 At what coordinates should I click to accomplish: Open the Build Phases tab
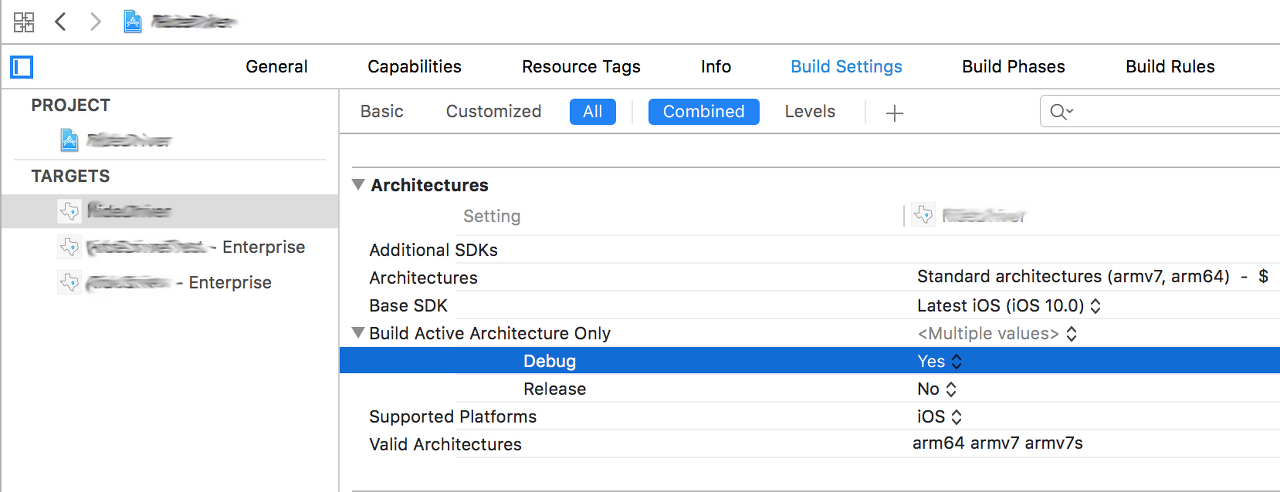pos(1013,67)
